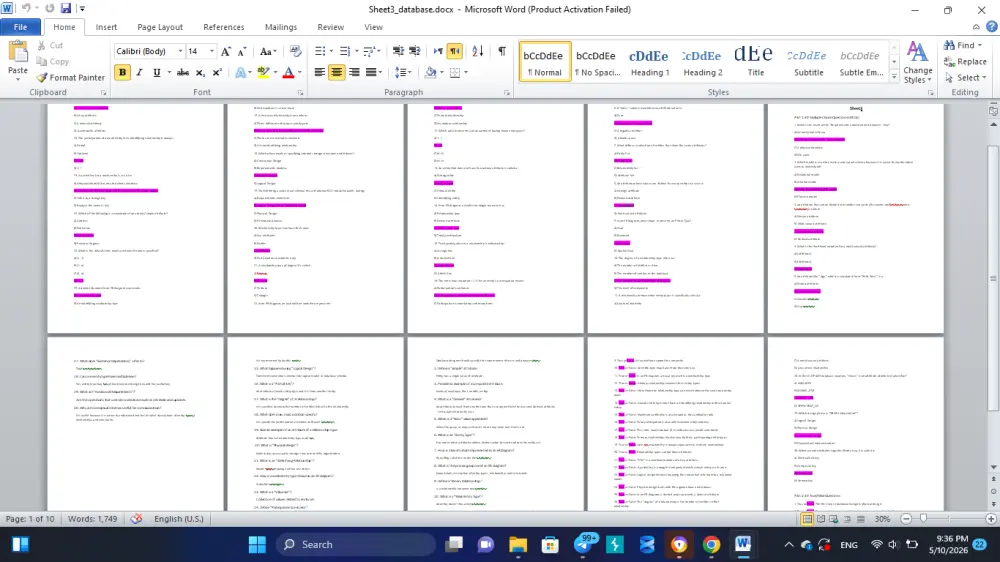
Task: Switch to the Page Layout tab
Action: coord(159,27)
